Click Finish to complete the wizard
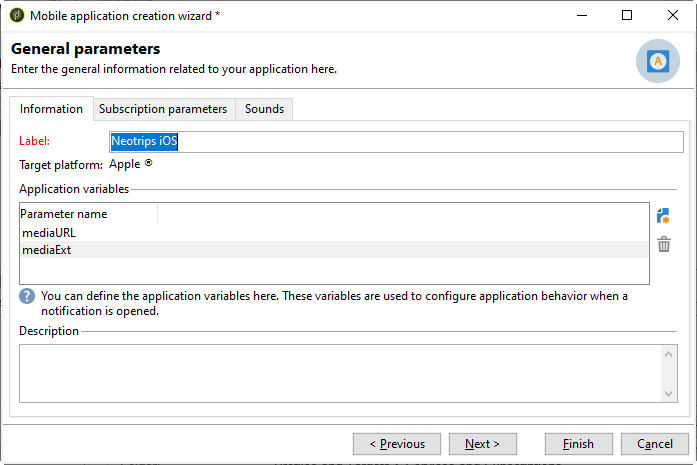Image resolution: width=697 pixels, height=465 pixels. tap(578, 444)
